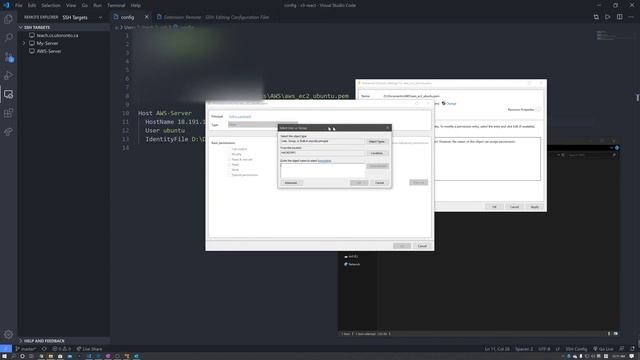The image size is (640, 360).
Task: Open Remote Explorer view in activity bar
Action: coord(8,94)
